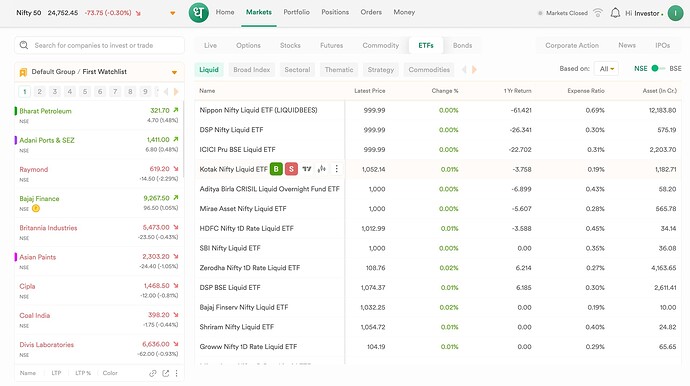
Task: Open the Portfolio tab
Action: (297, 12)
